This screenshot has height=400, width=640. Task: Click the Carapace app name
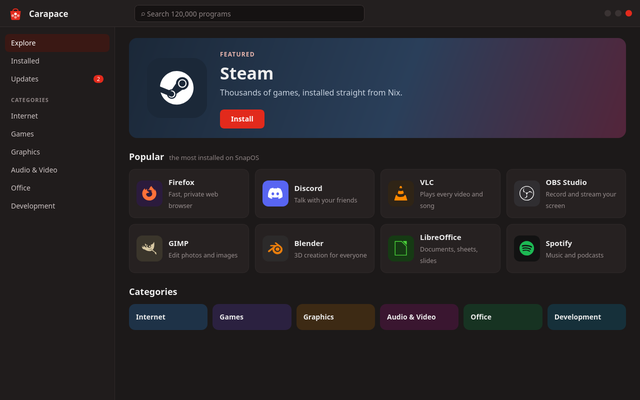click(49, 14)
